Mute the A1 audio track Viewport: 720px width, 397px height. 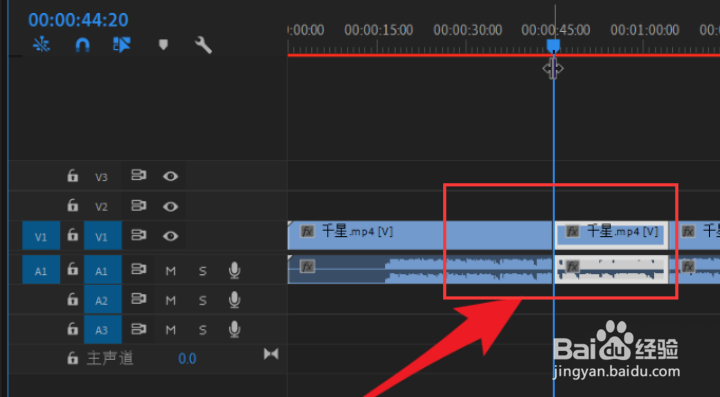coord(170,271)
